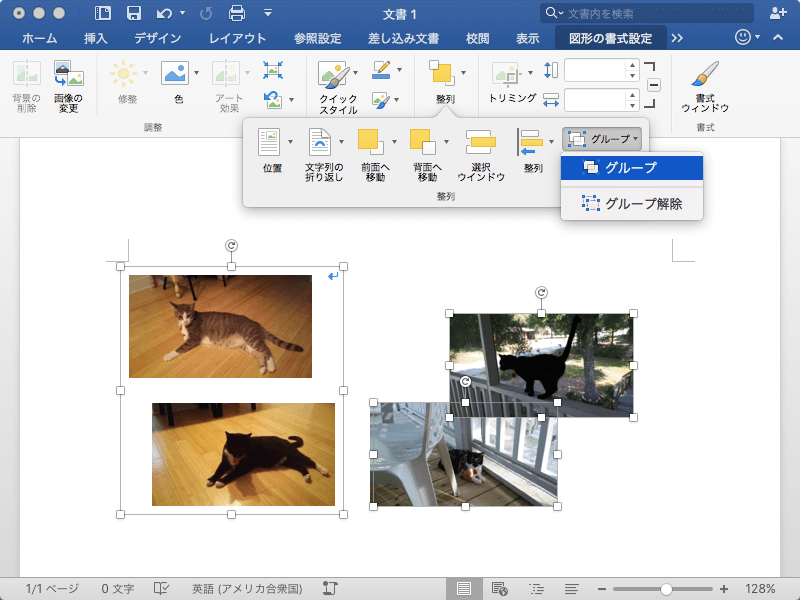Switch to print layout view
The height and width of the screenshot is (600, 800).
464,589
